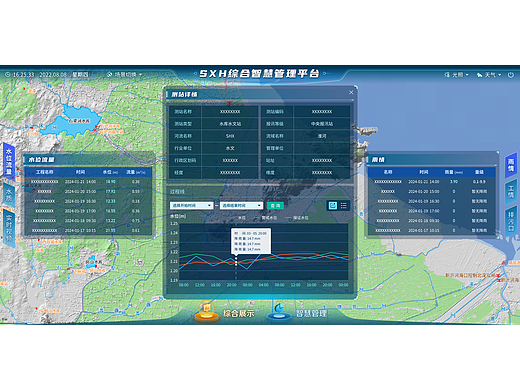Click the 水库水文站 station type value
Screen dimensions: 520x390
230,124
